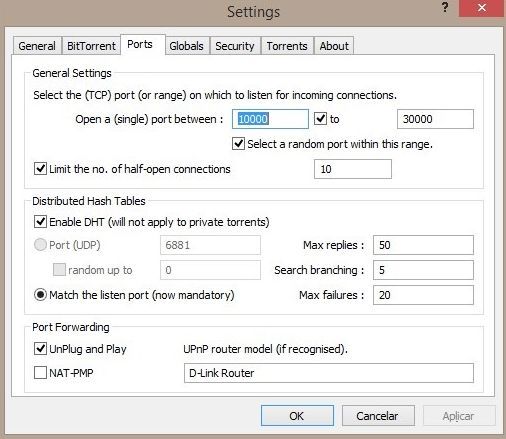The image size is (506, 439).
Task: Click the end port field showing 30000
Action: point(435,119)
